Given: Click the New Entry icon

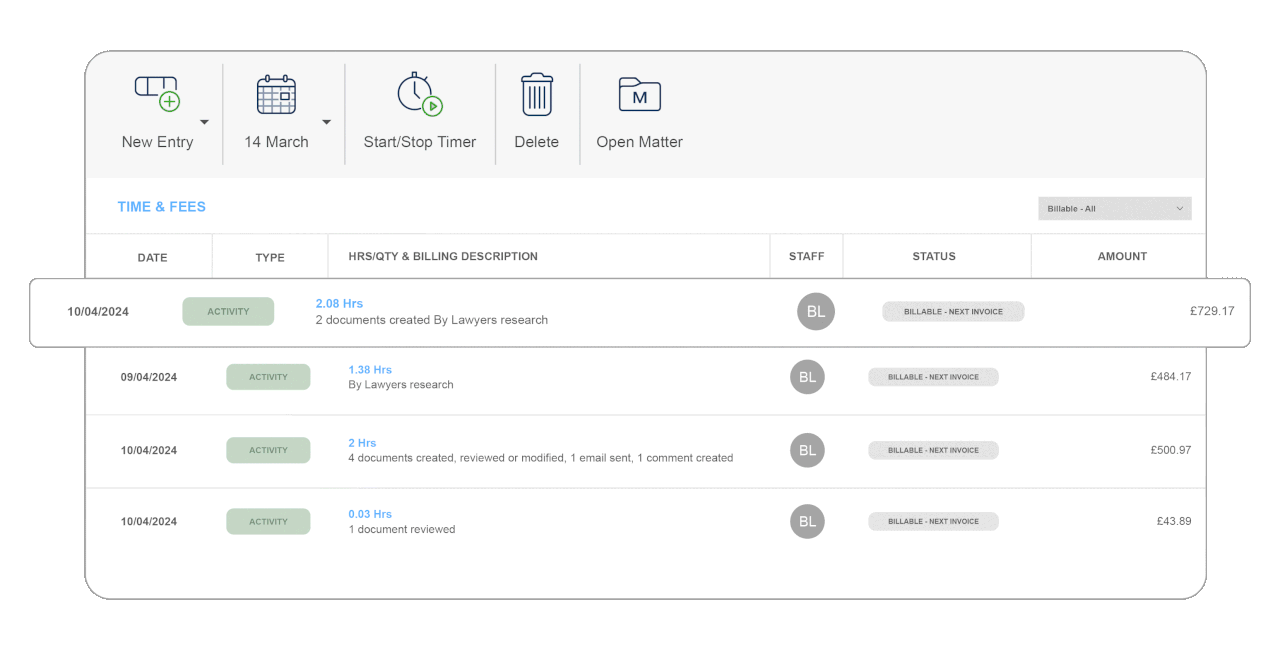Looking at the screenshot, I should [156, 94].
